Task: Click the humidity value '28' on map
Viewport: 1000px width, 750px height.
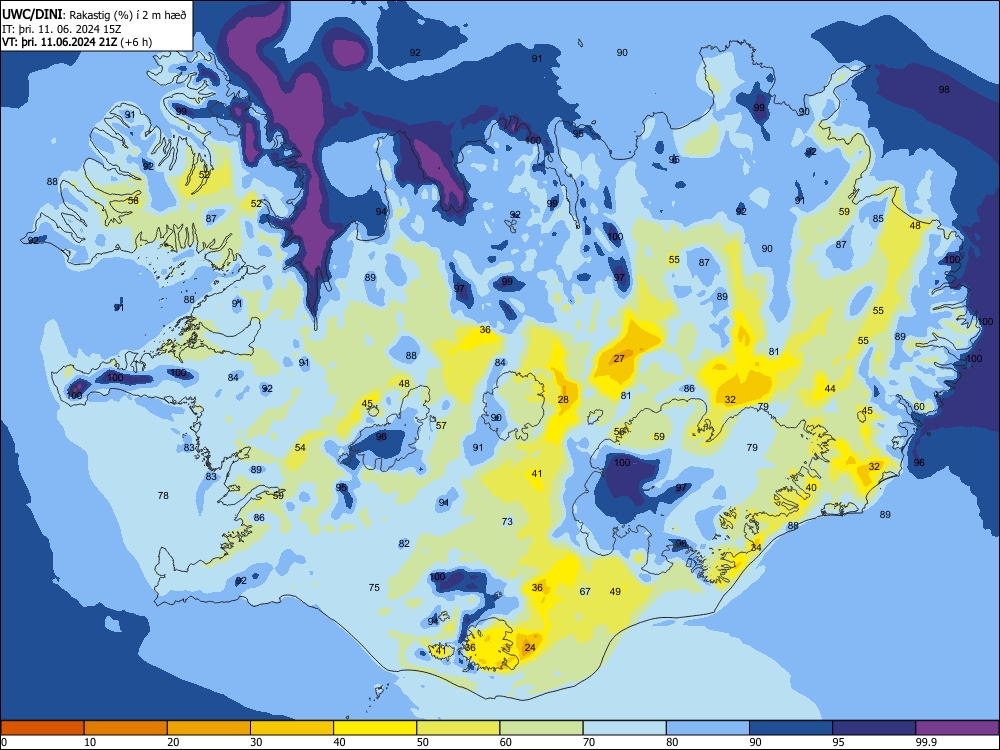Action: point(563,400)
